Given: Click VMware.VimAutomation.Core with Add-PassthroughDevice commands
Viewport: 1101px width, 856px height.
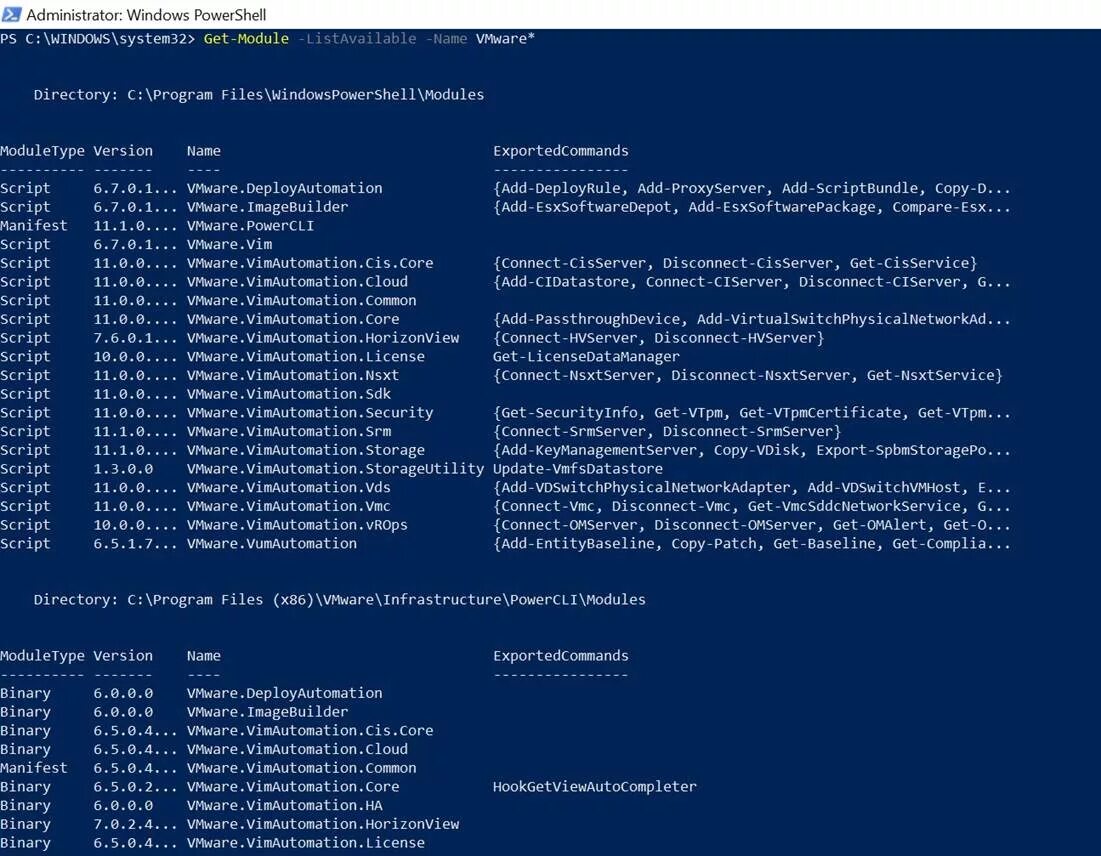Looking at the screenshot, I should [293, 320].
